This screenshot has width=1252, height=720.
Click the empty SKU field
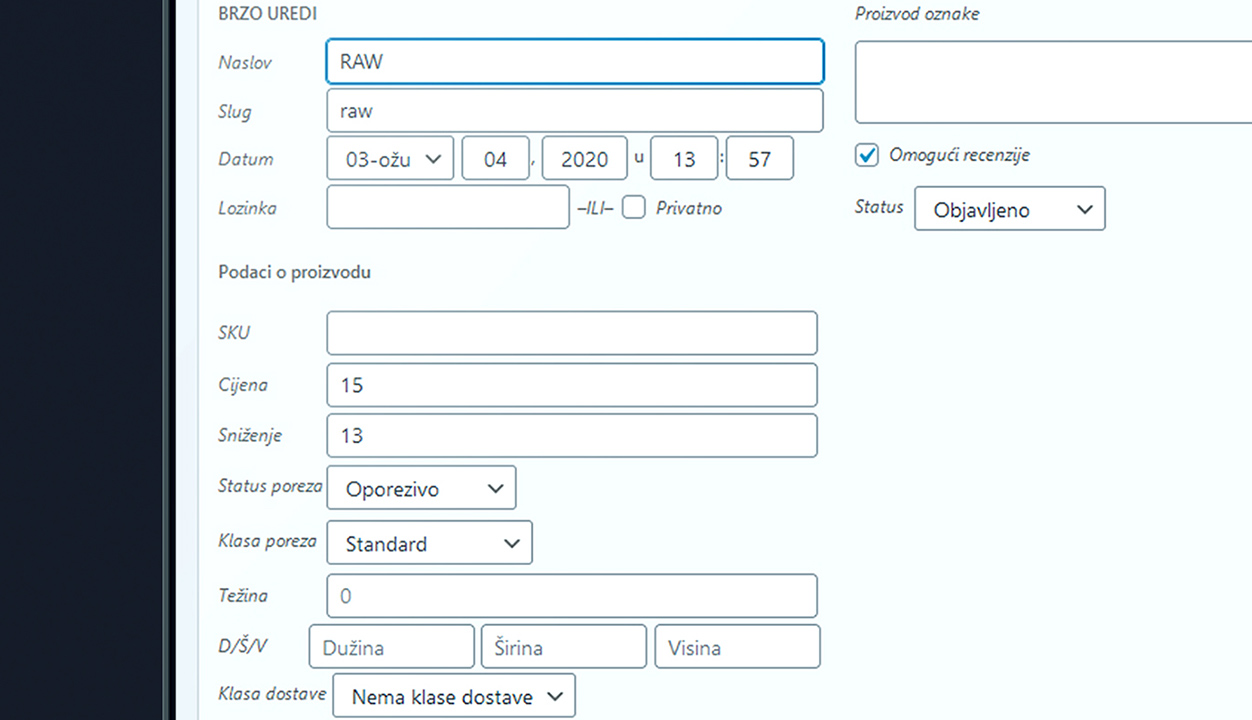[572, 333]
